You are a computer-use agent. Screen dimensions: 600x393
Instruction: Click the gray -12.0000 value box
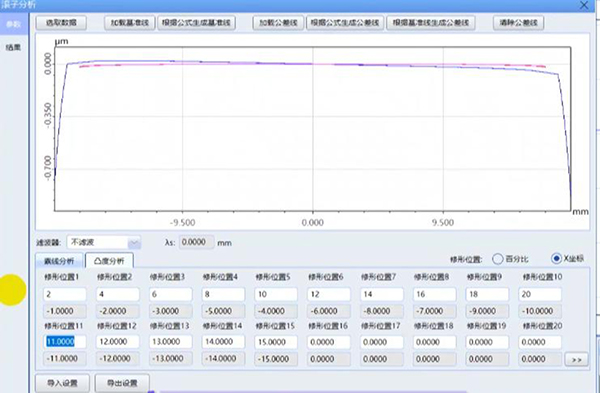pos(117,359)
